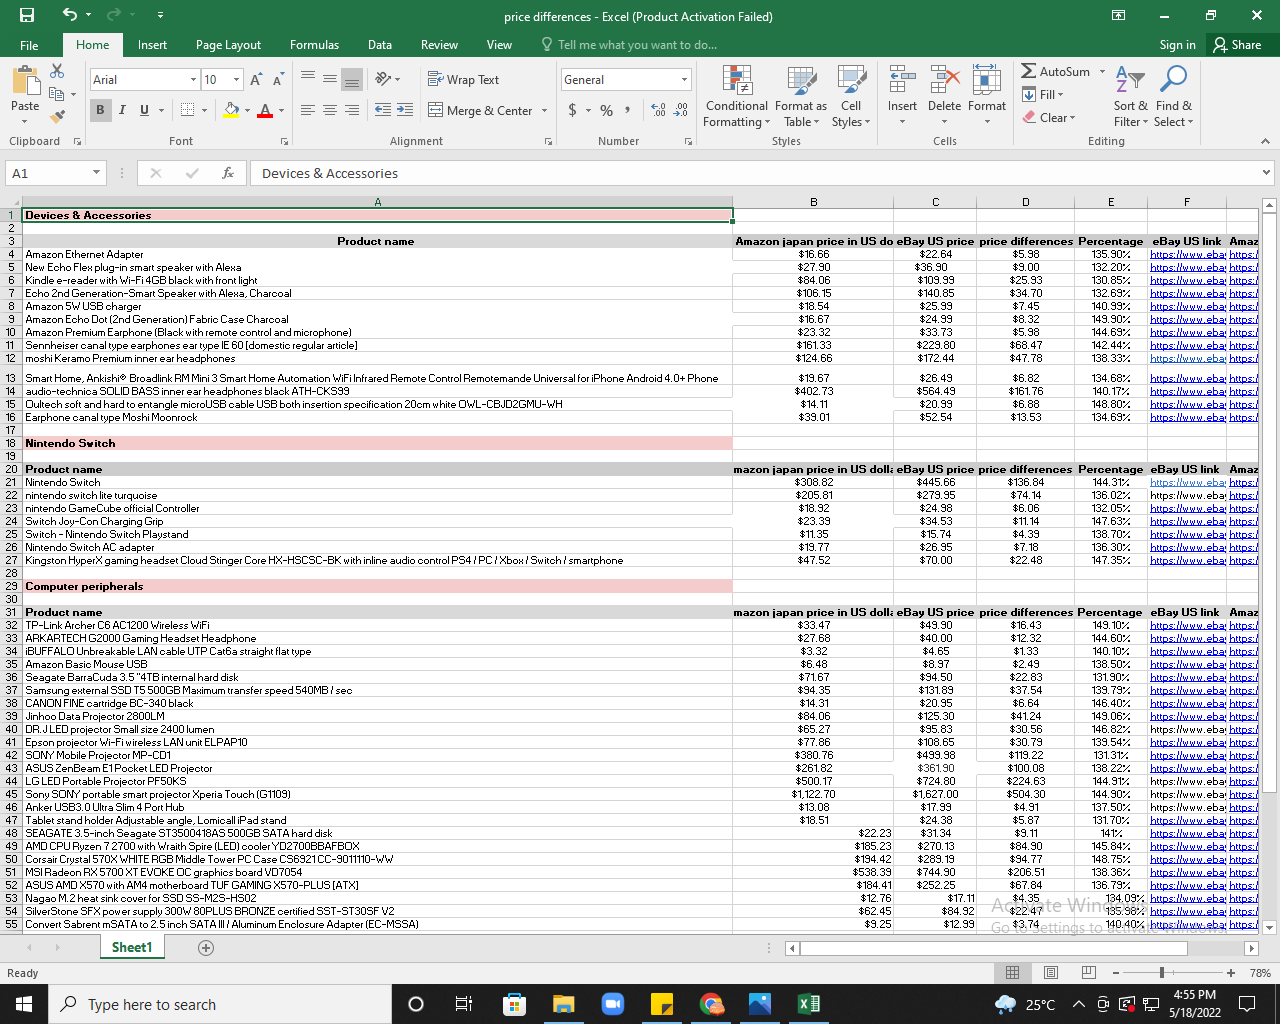Image resolution: width=1280 pixels, height=1024 pixels.
Task: Toggle Bold formatting
Action: click(100, 110)
